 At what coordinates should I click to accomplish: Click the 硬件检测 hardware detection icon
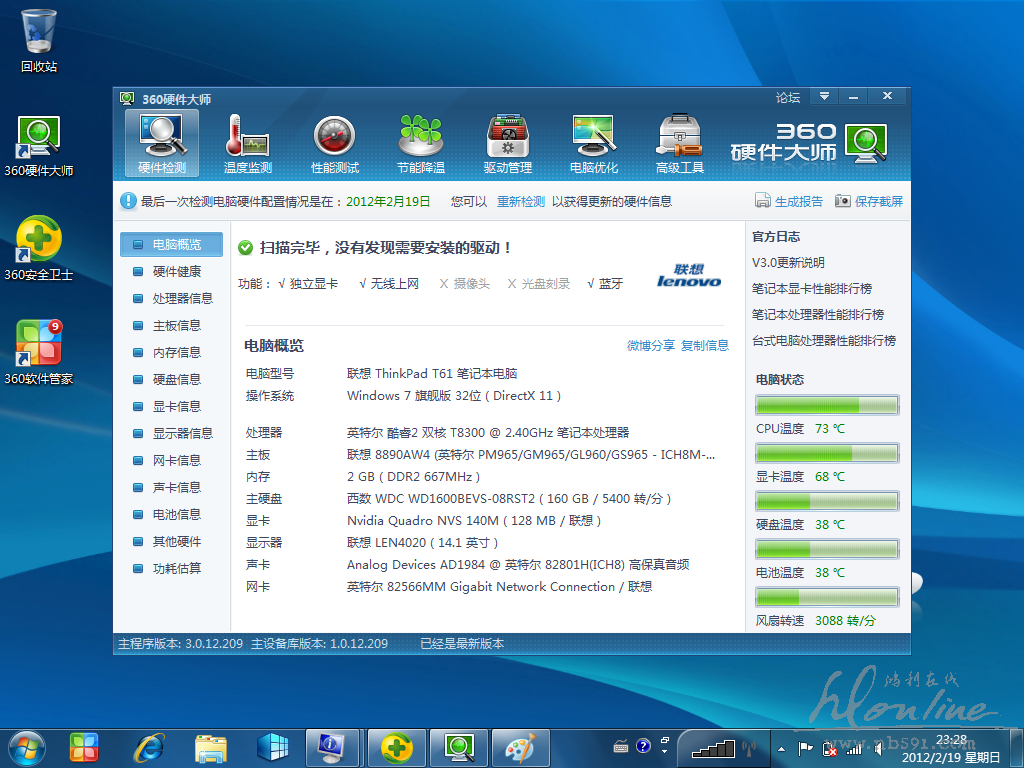[x=162, y=142]
